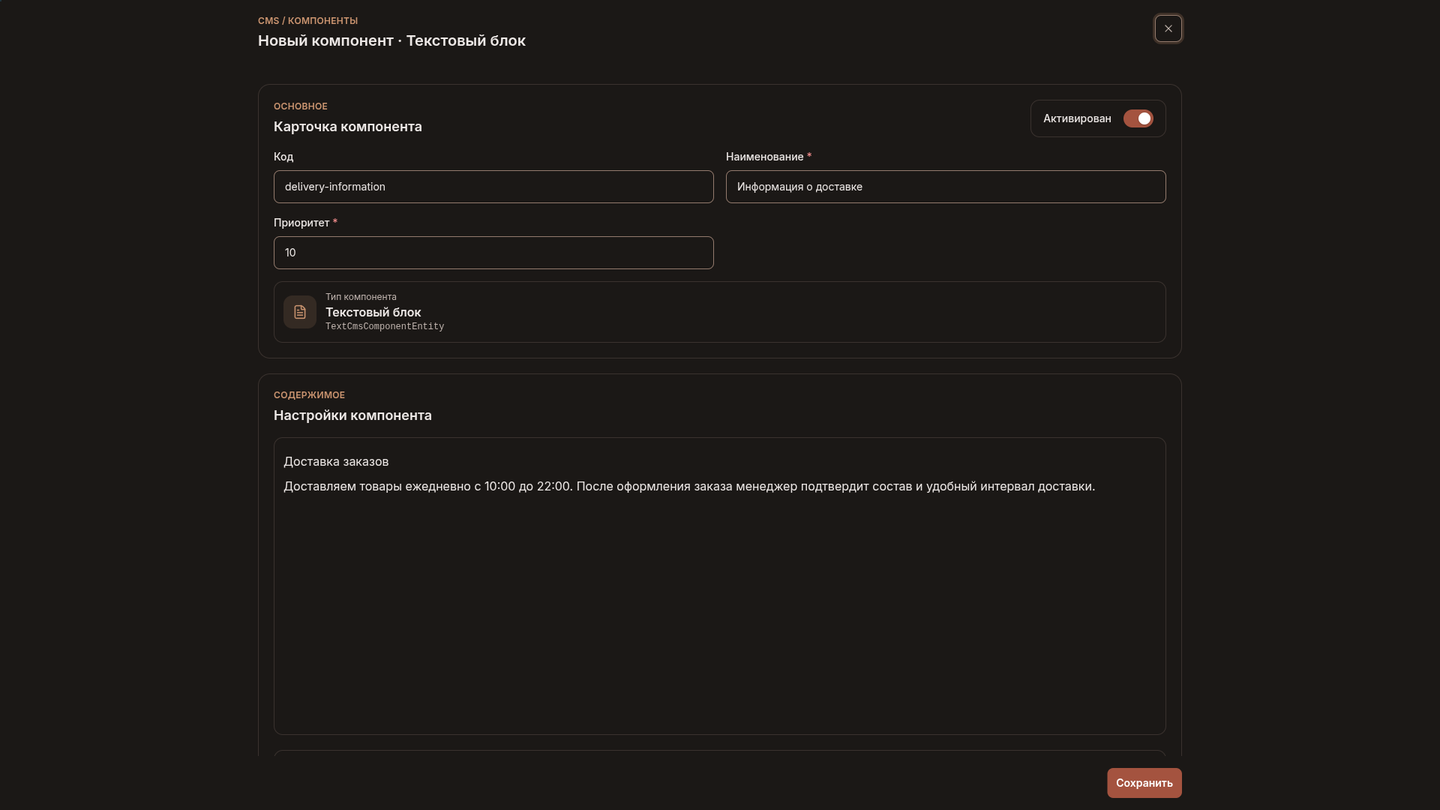1440x810 pixels.
Task: Click the Наименование field label
Action: (x=765, y=156)
